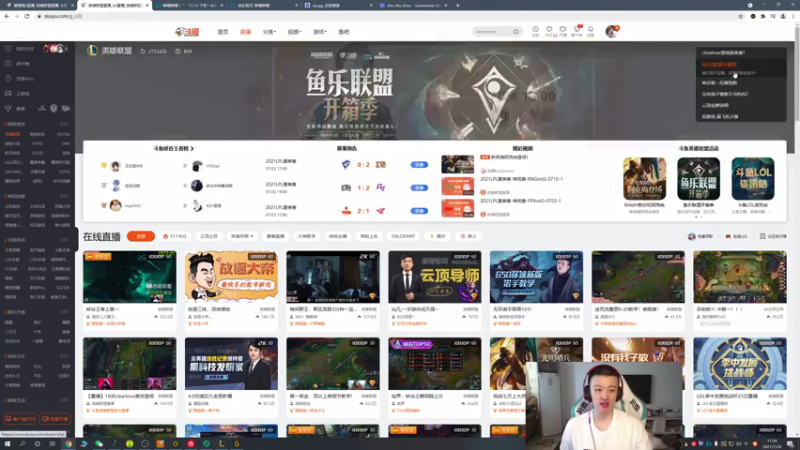Open a new browser tab with plus

[x=457, y=5]
